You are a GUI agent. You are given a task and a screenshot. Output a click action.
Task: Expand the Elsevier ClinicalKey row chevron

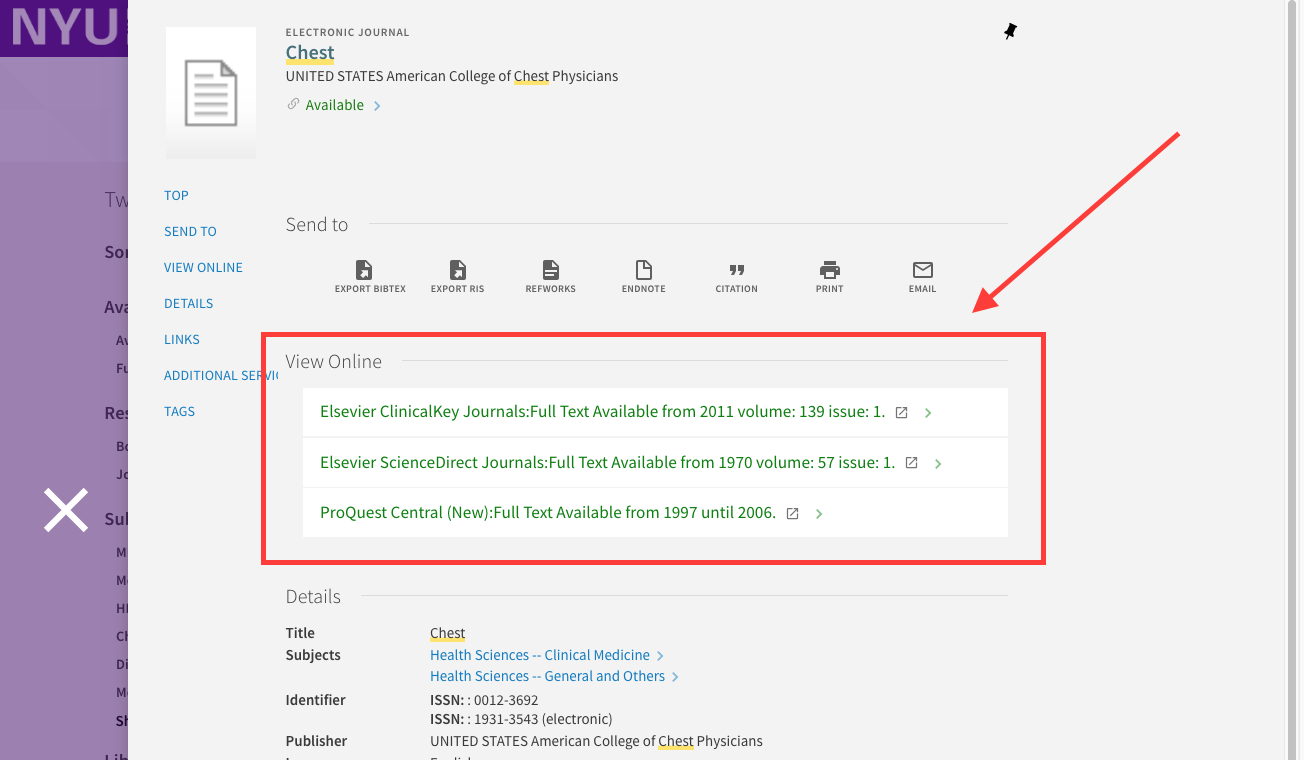[928, 413]
